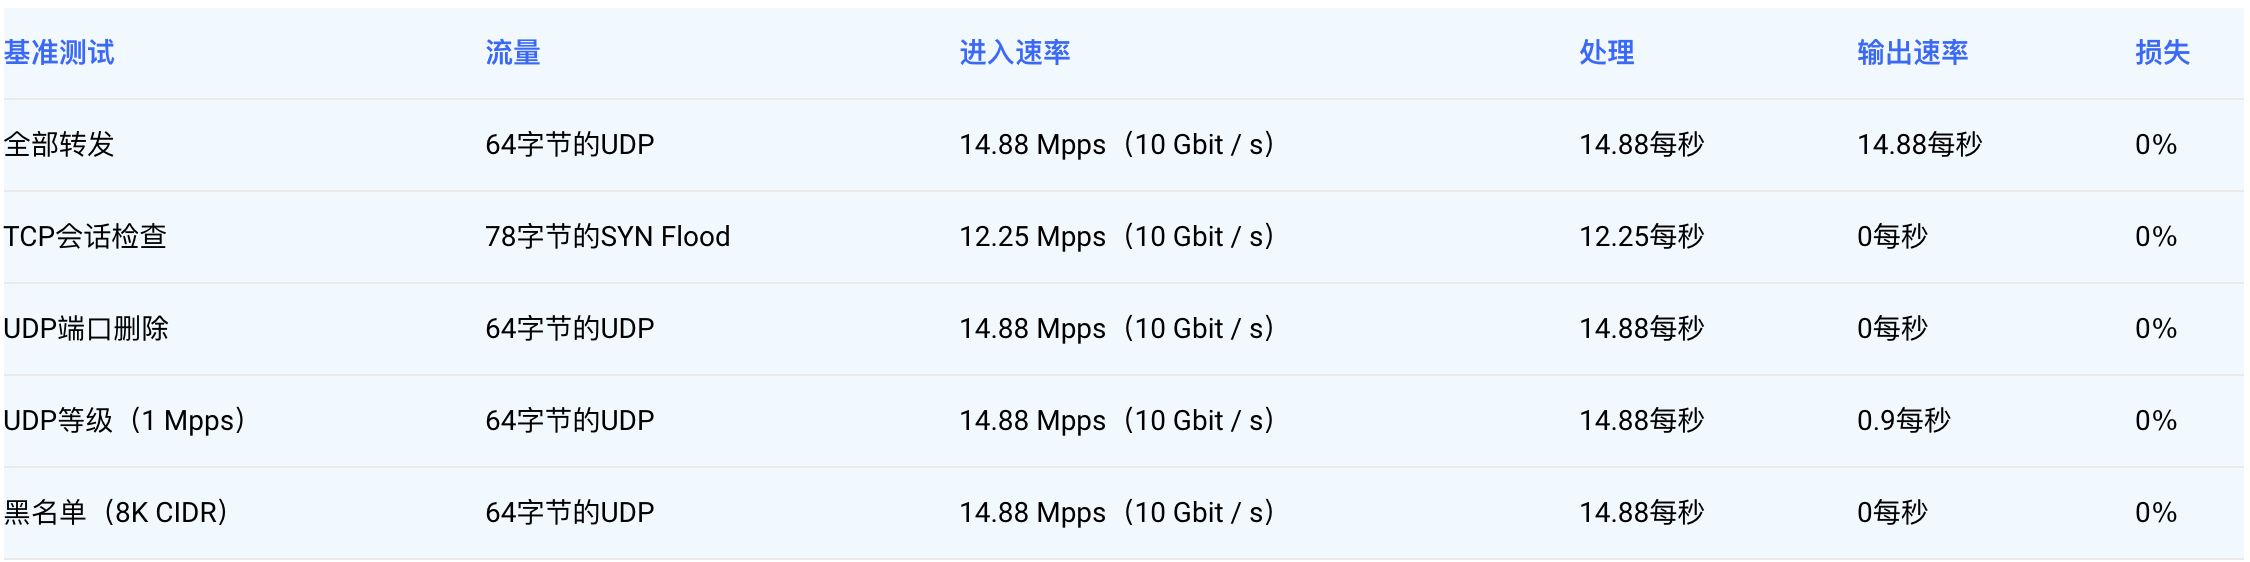Click 0每秒 output rate in UDP端口删除 row
Image resolution: width=2250 pixels, height=562 pixels.
pos(1892,328)
